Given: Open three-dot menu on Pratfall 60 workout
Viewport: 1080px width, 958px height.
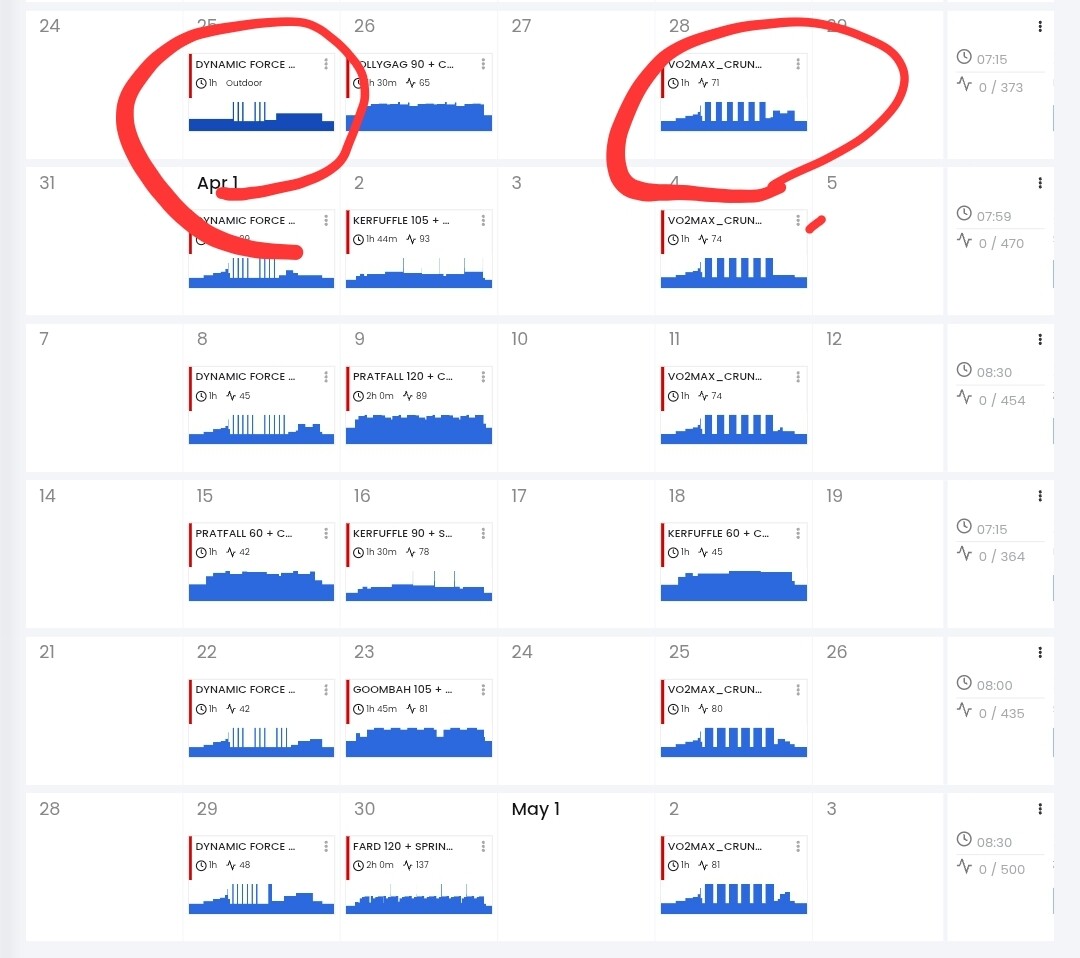Looking at the screenshot, I should tap(326, 533).
